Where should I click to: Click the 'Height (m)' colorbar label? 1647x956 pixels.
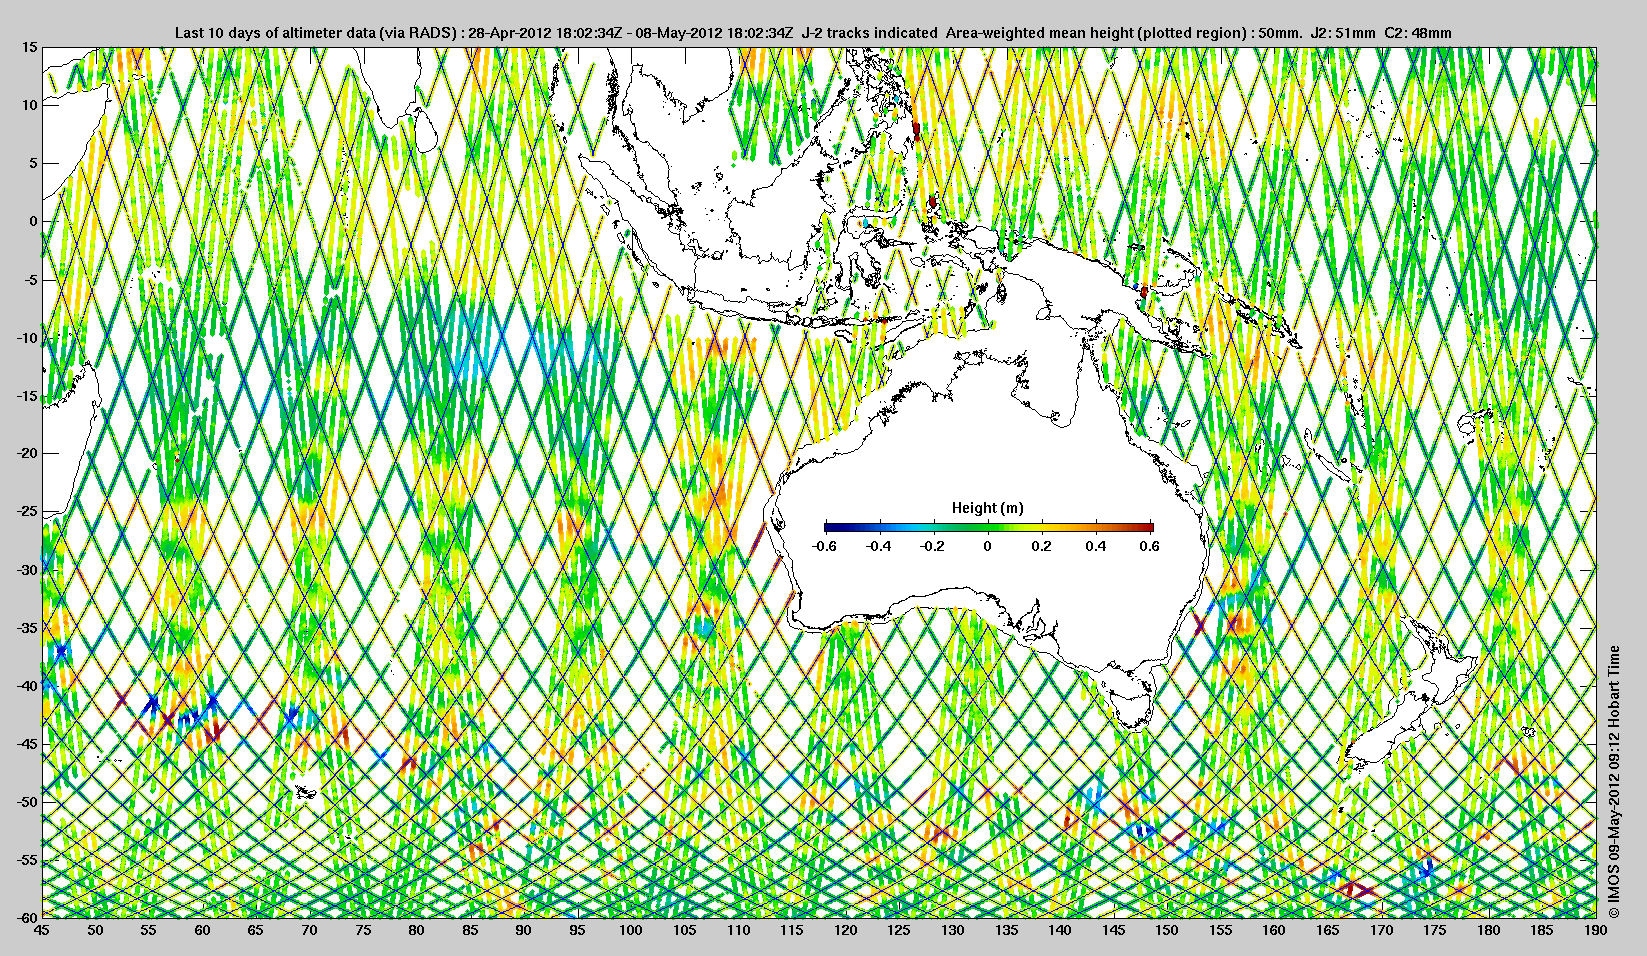[x=988, y=508]
